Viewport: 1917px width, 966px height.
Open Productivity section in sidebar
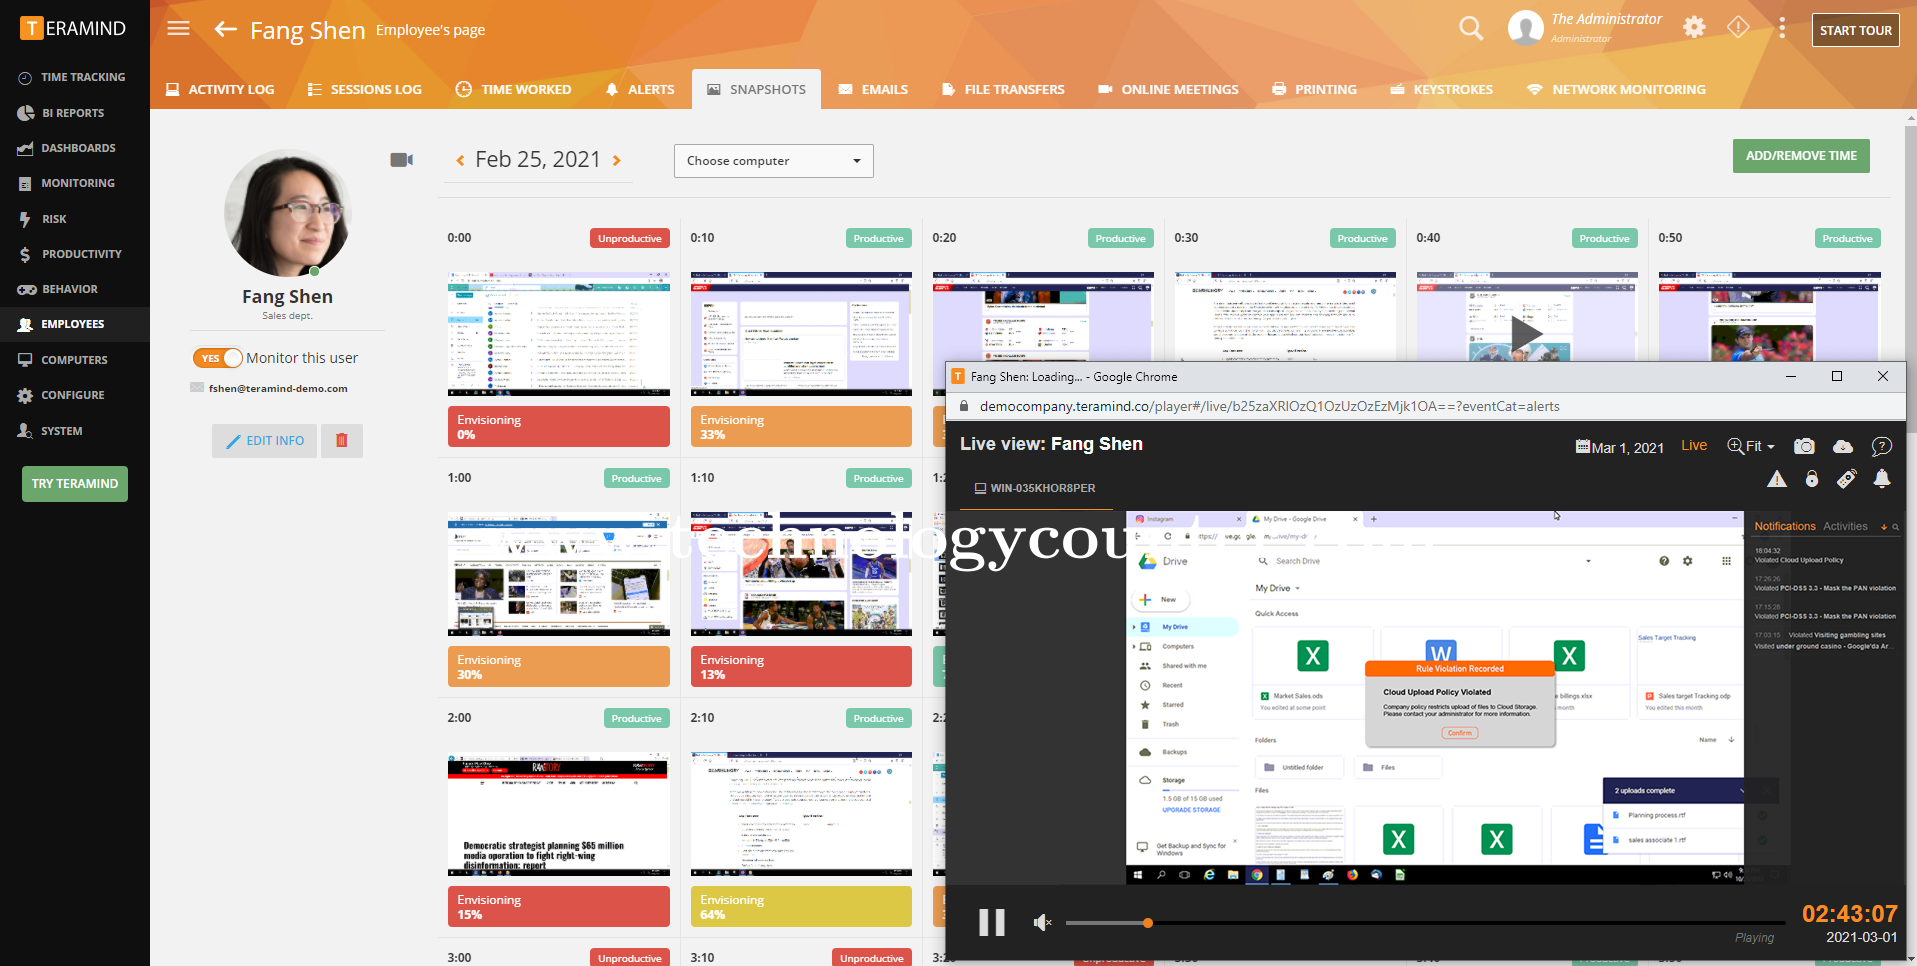click(x=75, y=254)
